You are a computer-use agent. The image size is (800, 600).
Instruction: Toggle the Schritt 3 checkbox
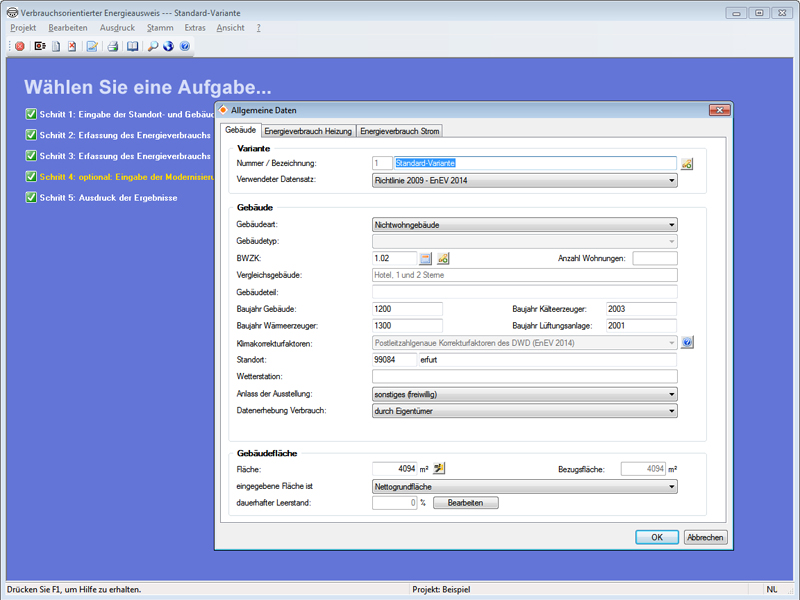31,156
